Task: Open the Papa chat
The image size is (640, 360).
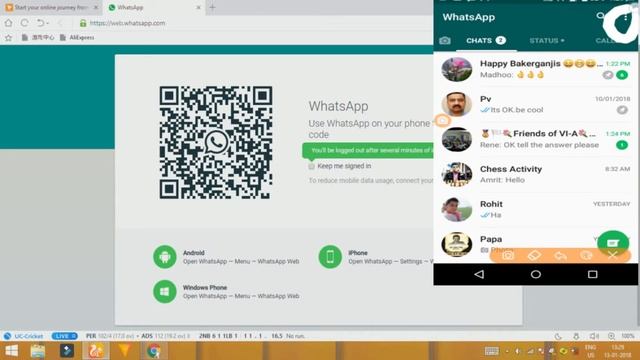Action: [536, 244]
